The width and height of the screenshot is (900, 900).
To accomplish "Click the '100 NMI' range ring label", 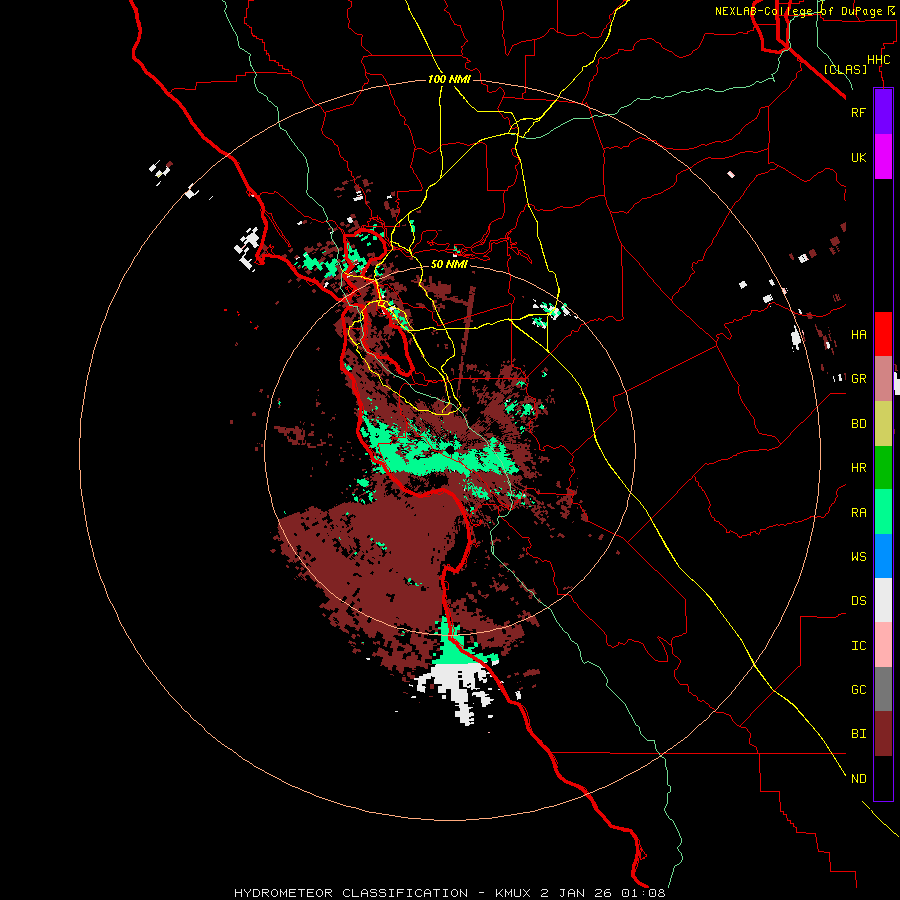I will coord(449,79).
